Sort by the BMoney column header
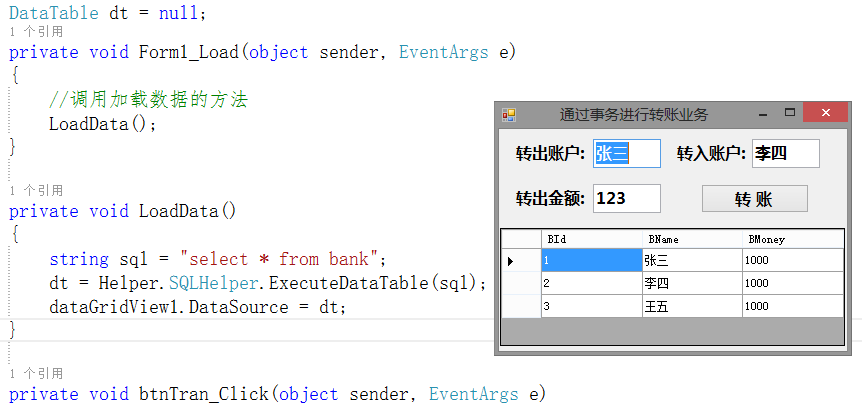This screenshot has width=862, height=408. pyautogui.click(x=793, y=239)
